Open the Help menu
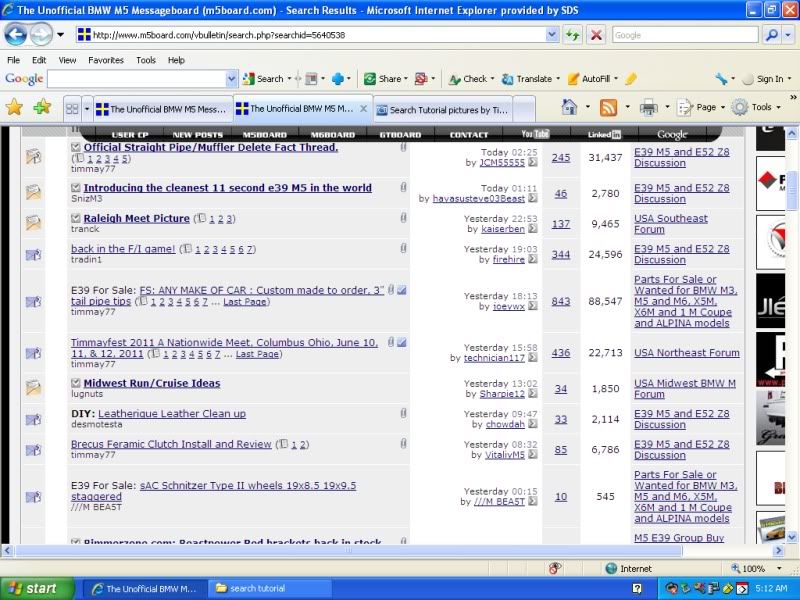 coord(176,60)
